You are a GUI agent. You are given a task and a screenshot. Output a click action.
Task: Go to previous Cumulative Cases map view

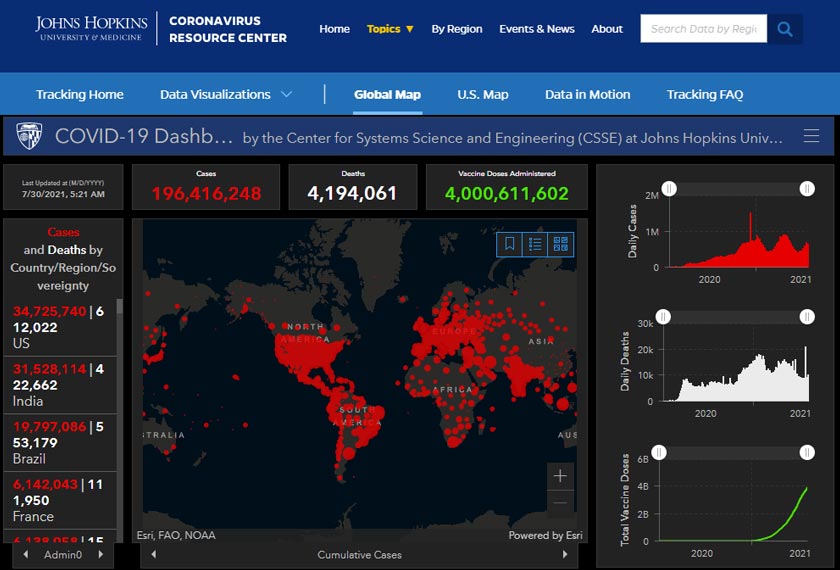coord(153,554)
